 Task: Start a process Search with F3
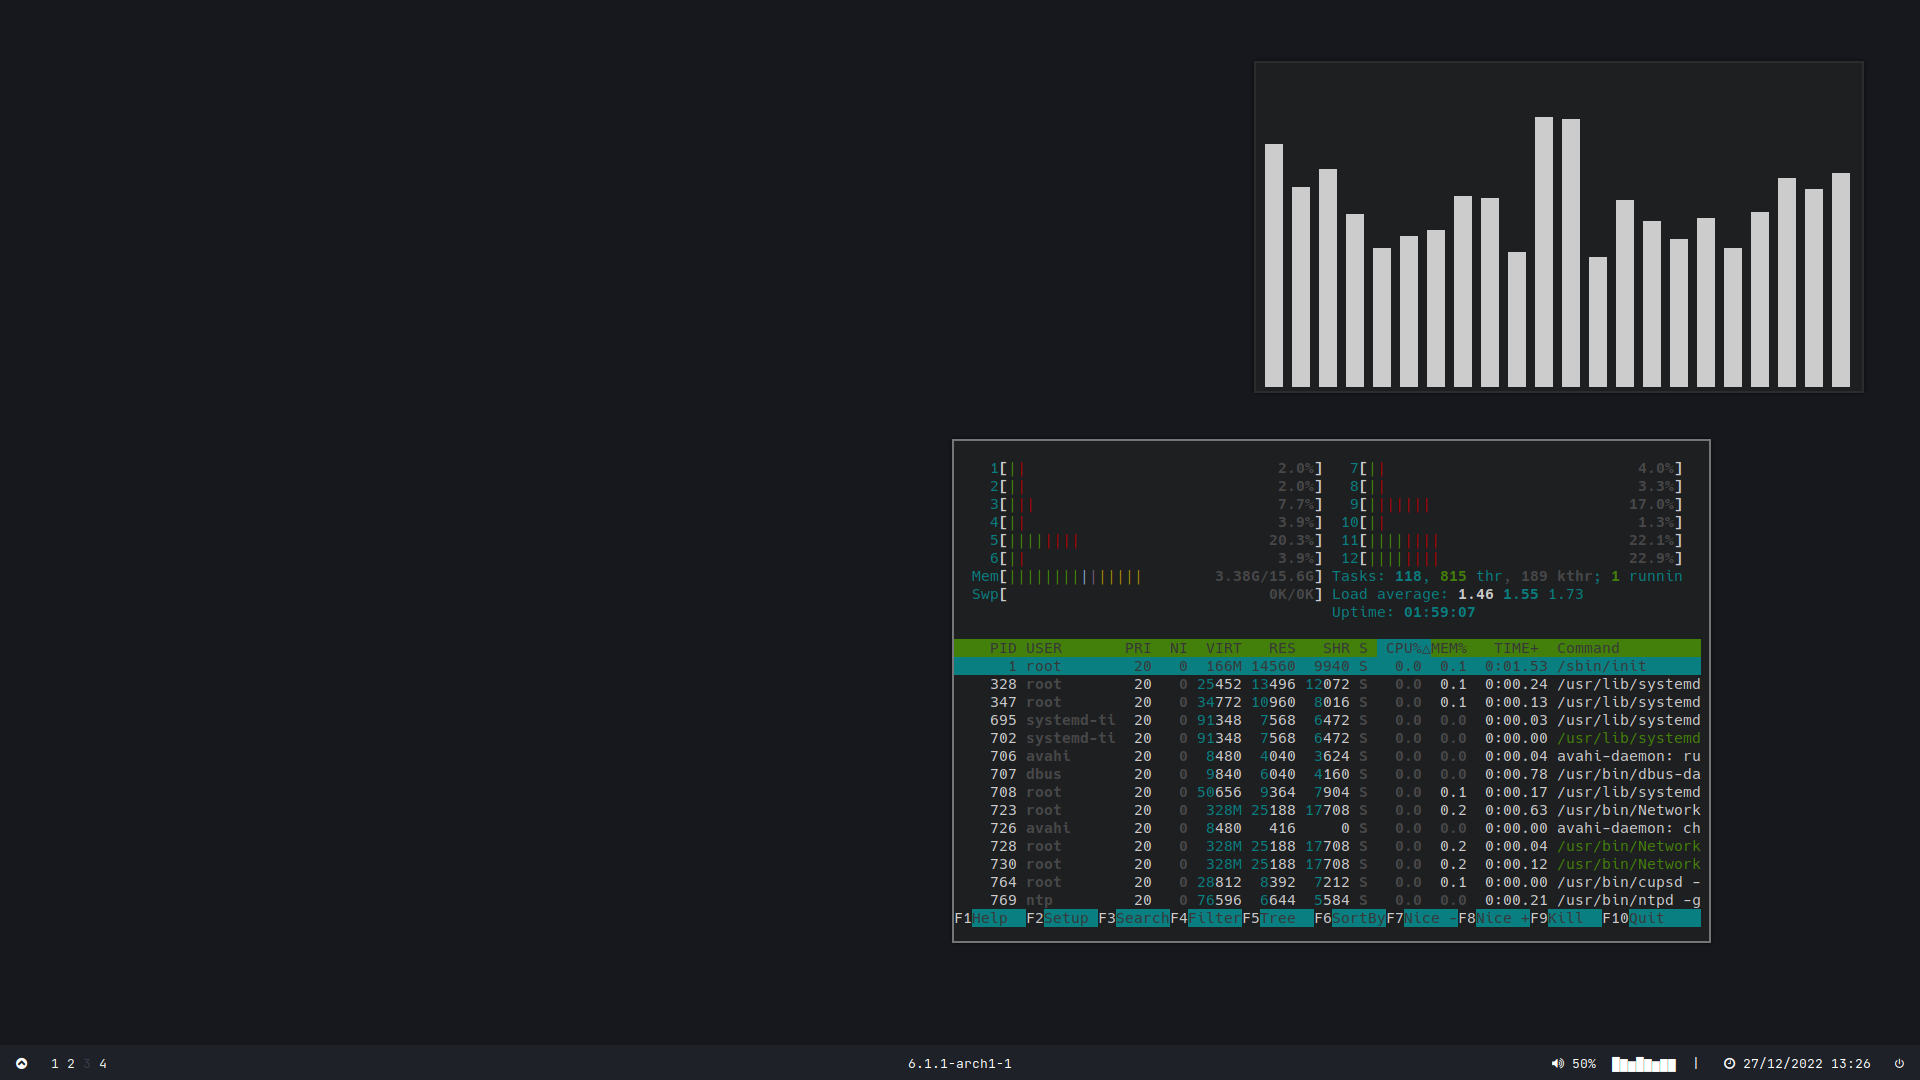pos(1142,918)
